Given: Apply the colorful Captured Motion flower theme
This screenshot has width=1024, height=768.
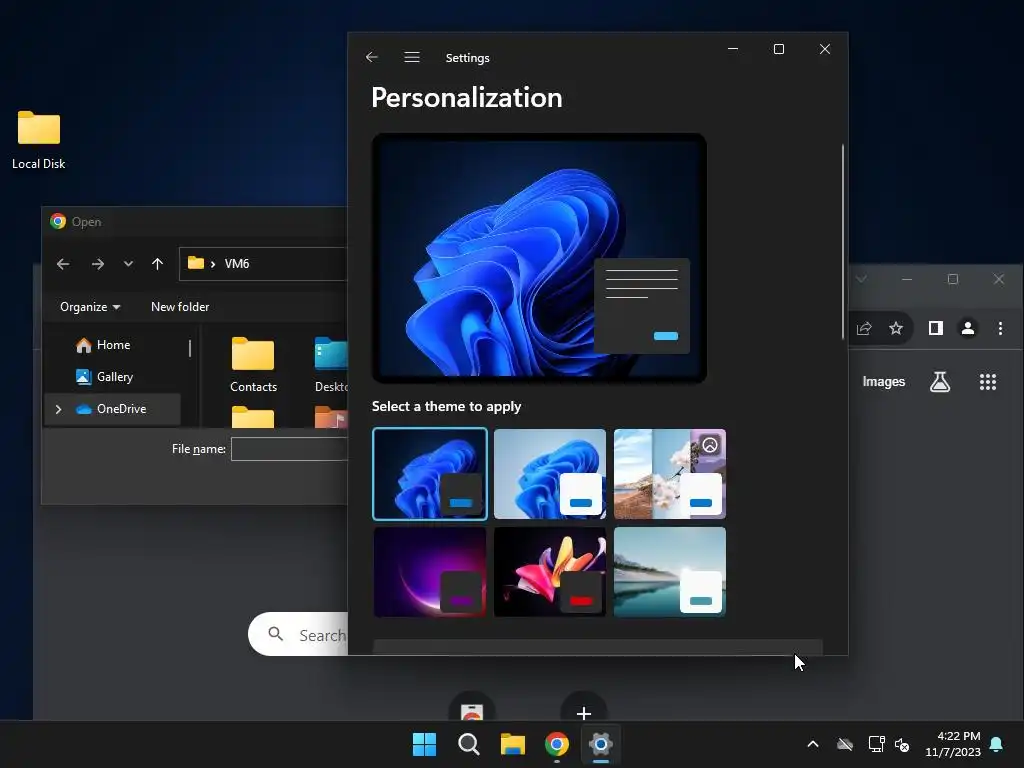Looking at the screenshot, I should [x=550, y=572].
